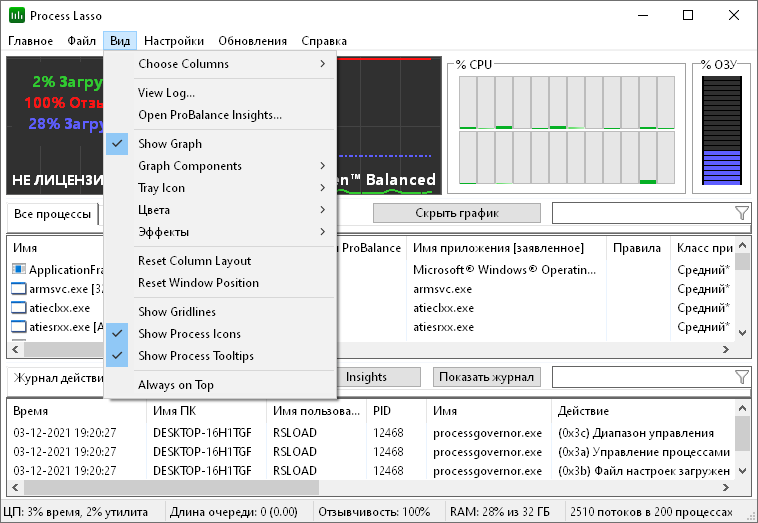This screenshot has height=523, width=758.
Task: Open the Главное menu
Action: 30,41
